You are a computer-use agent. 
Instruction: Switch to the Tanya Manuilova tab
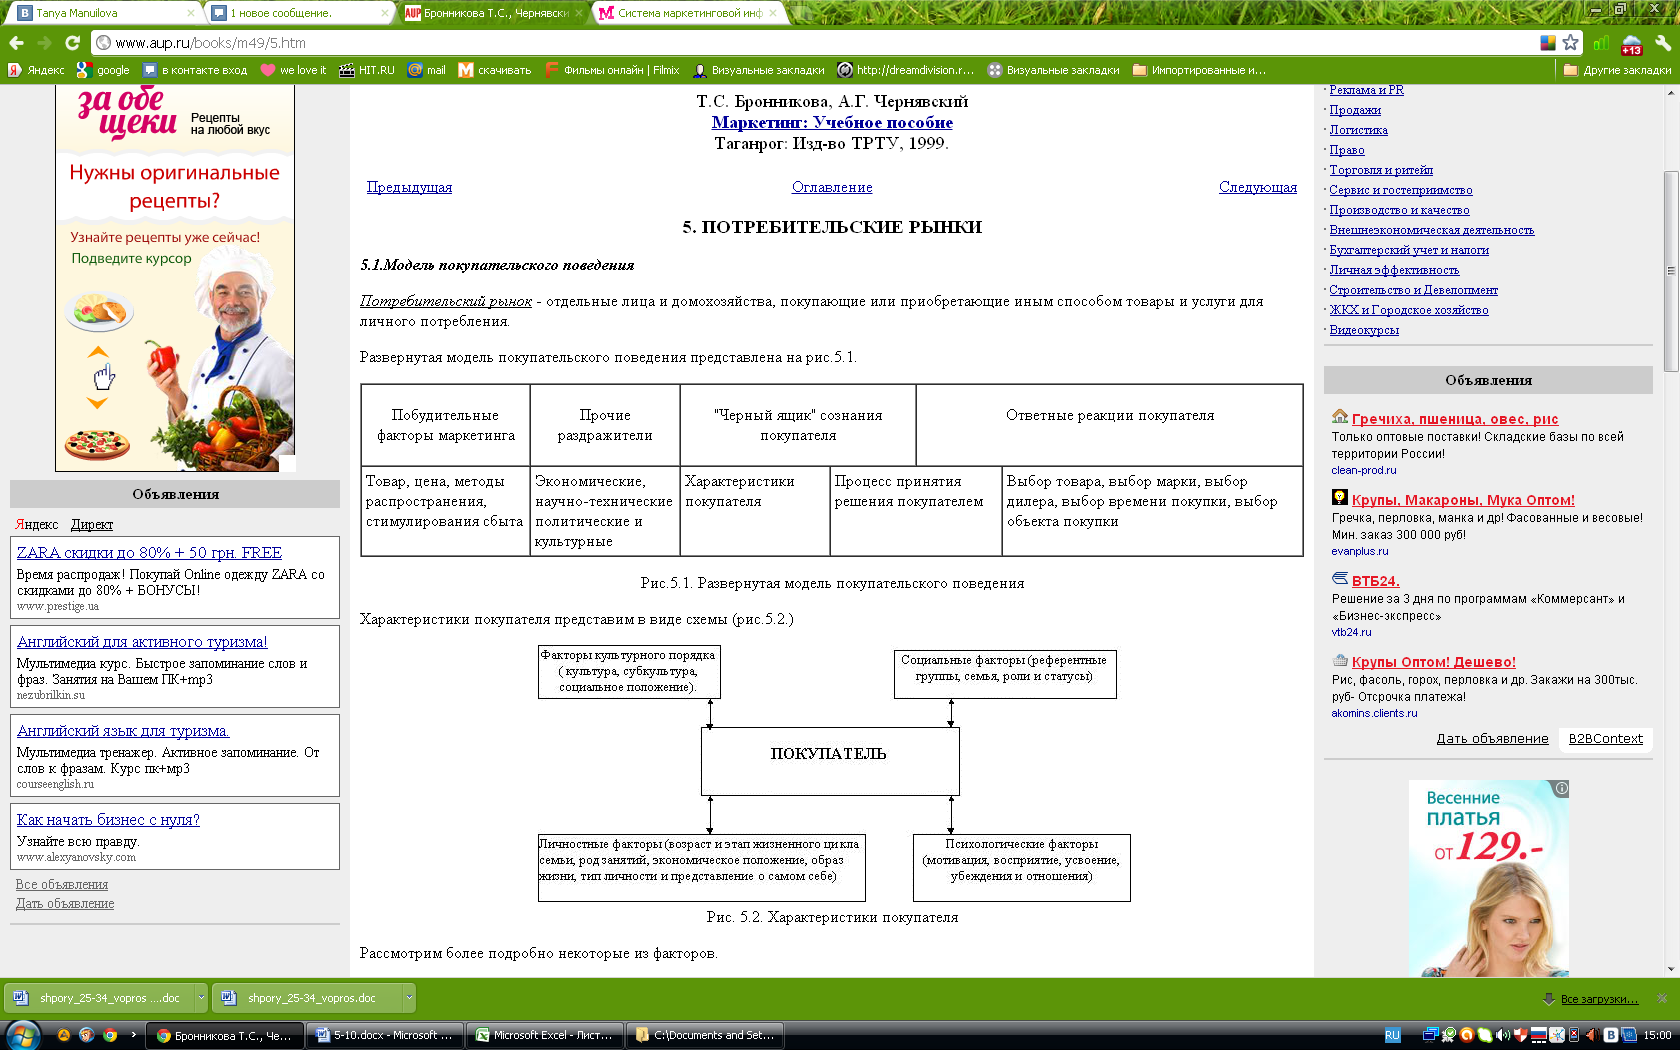tap(104, 13)
